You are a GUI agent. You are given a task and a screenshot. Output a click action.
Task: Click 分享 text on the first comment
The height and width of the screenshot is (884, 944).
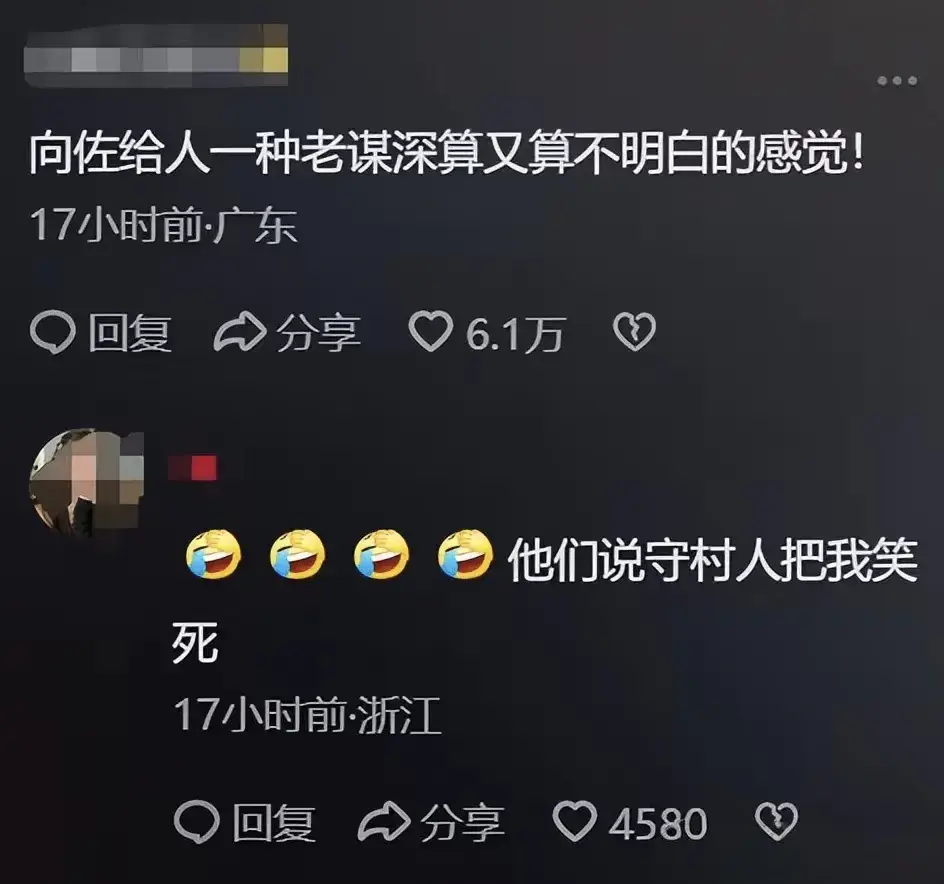[318, 333]
